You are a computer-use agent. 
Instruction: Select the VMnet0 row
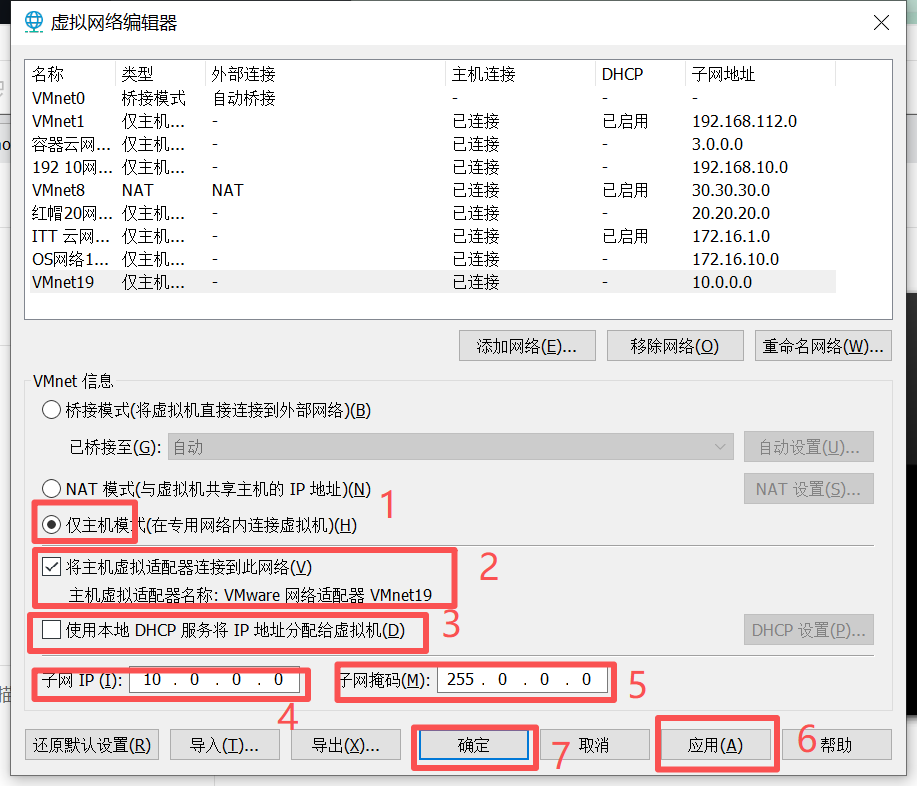(x=433, y=98)
